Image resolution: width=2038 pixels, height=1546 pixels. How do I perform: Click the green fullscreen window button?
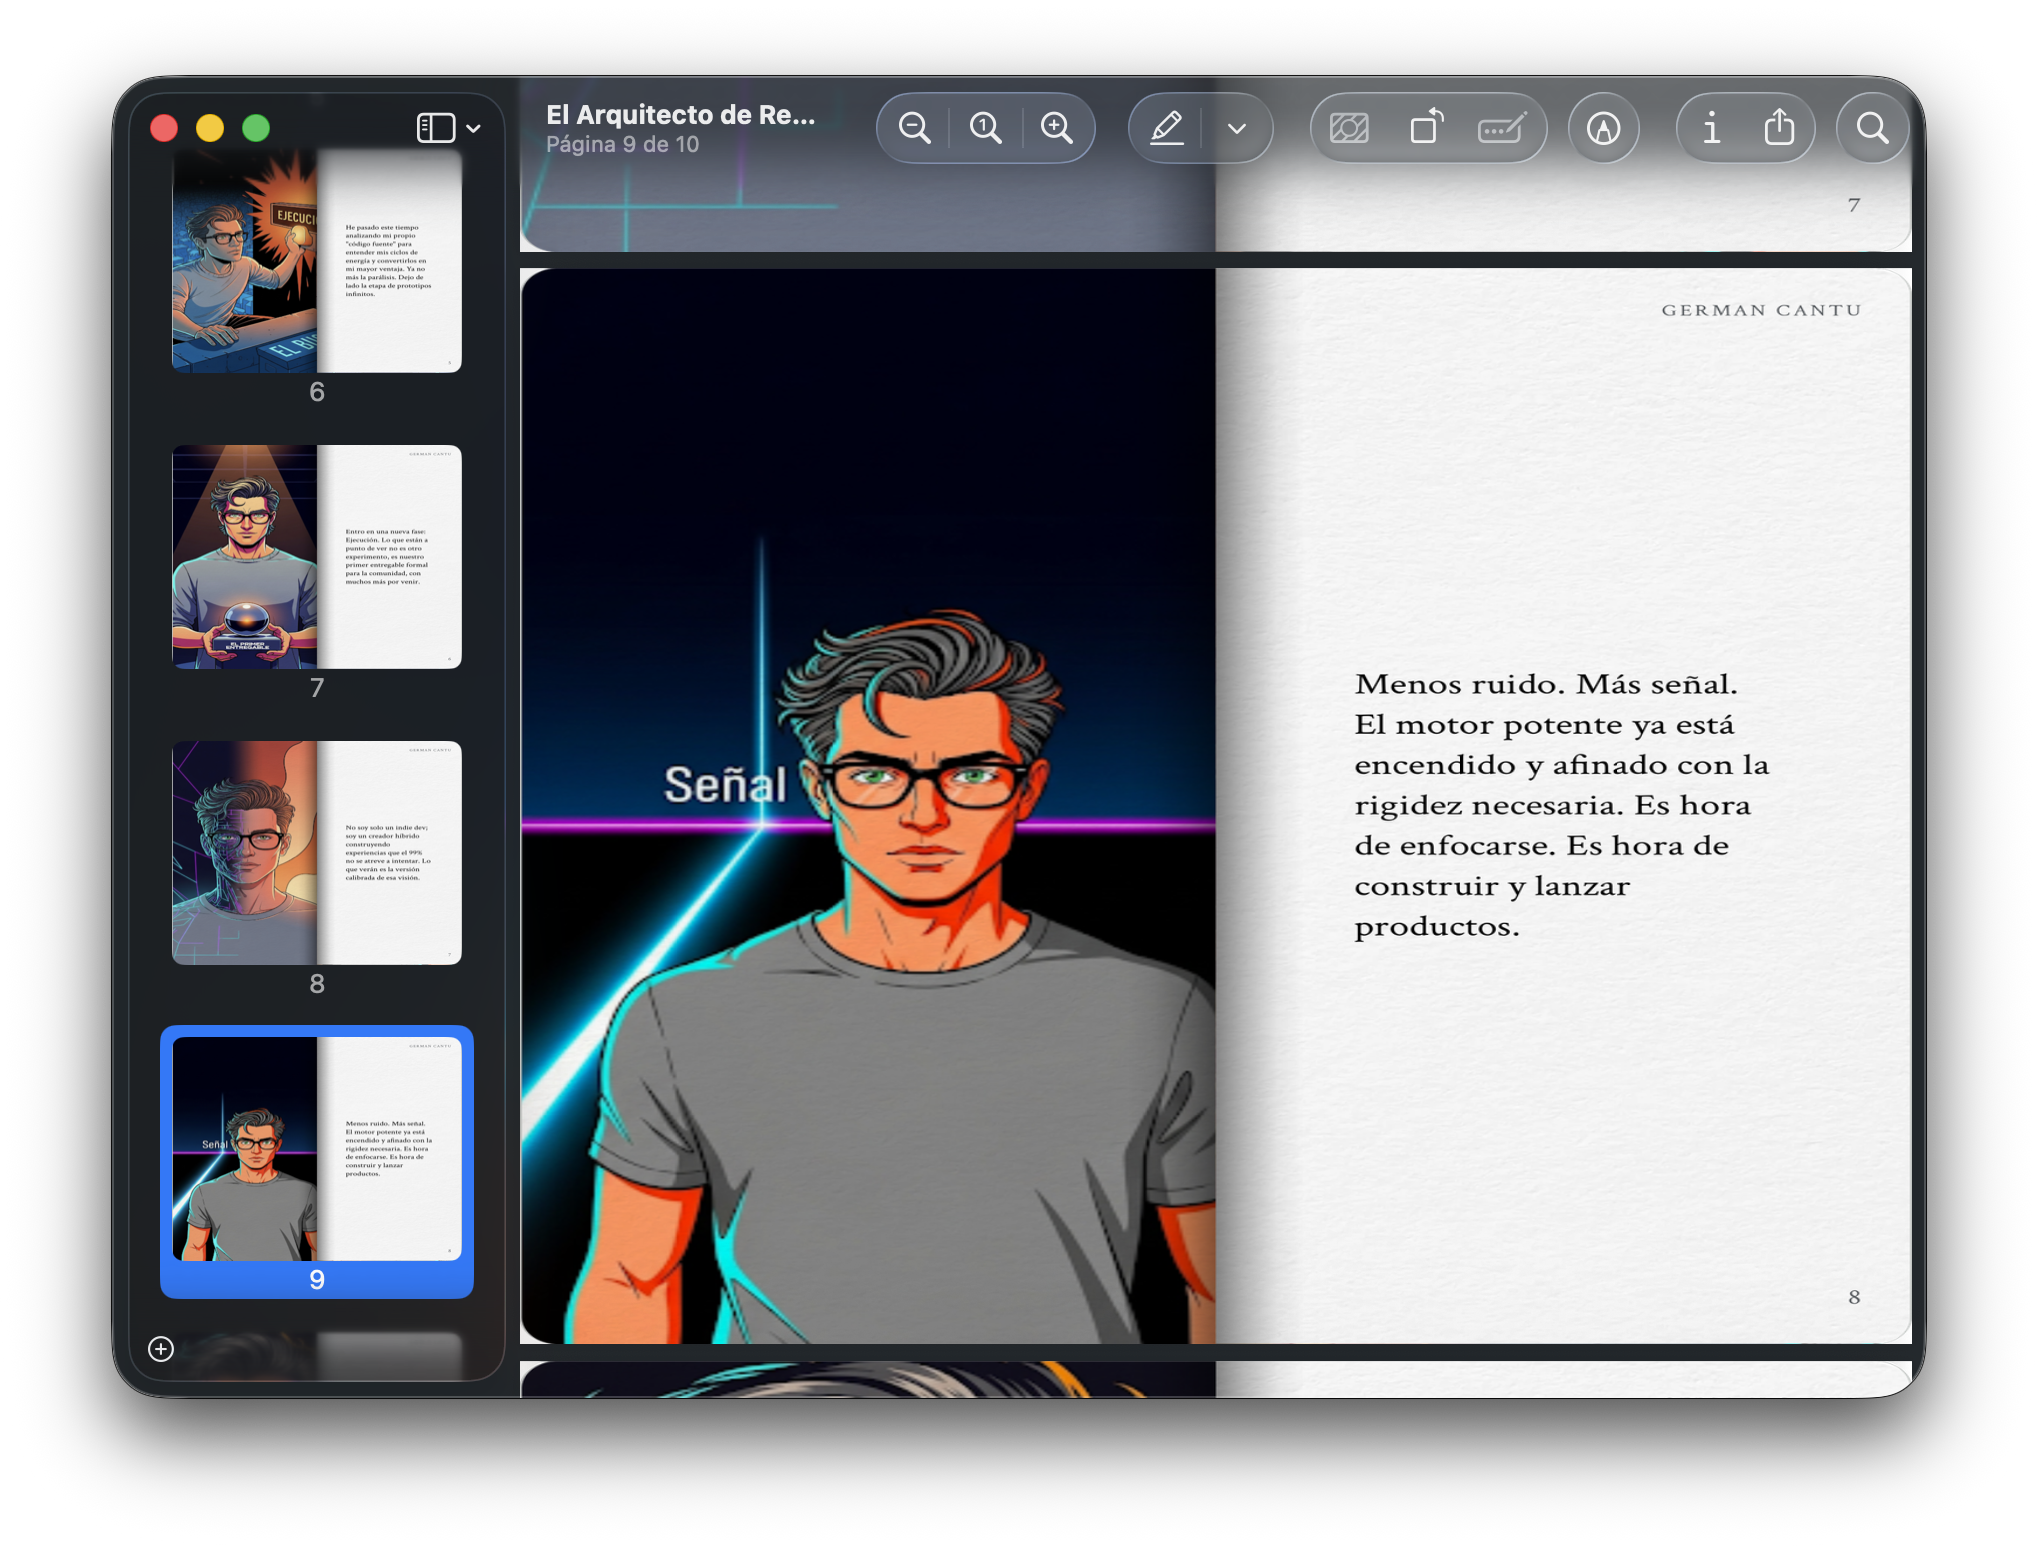(x=256, y=128)
